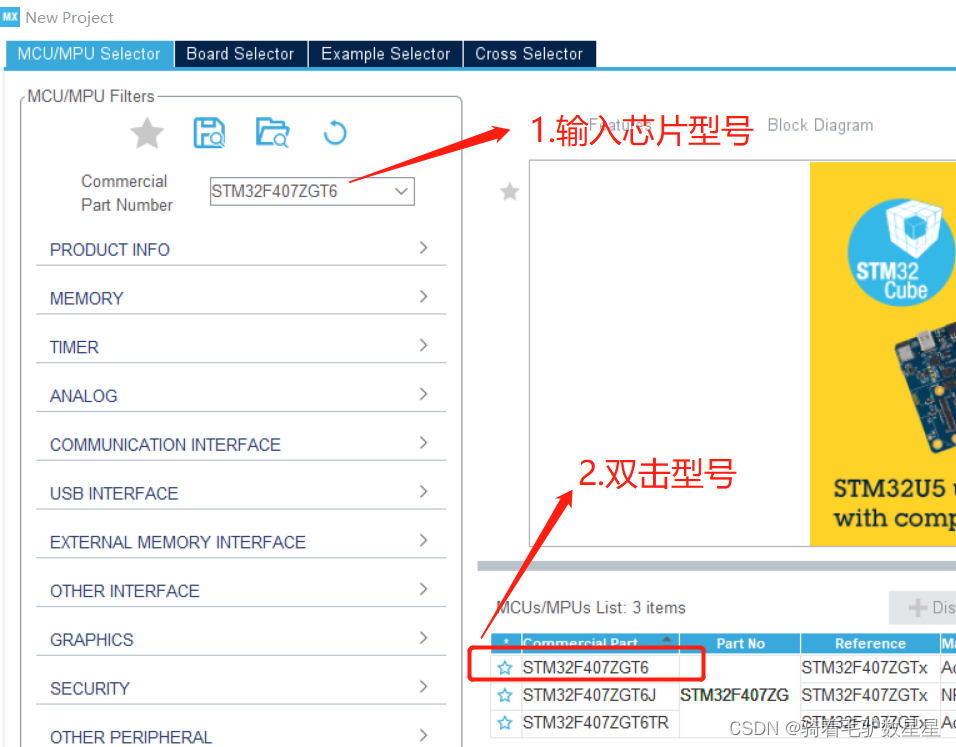The height and width of the screenshot is (747, 956).
Task: Favorite the STM32F407ZGT6TR row star
Action: tap(505, 723)
